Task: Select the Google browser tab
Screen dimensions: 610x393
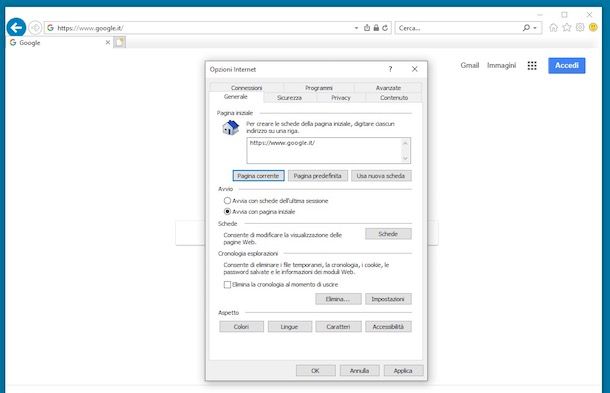Action: tap(58, 42)
